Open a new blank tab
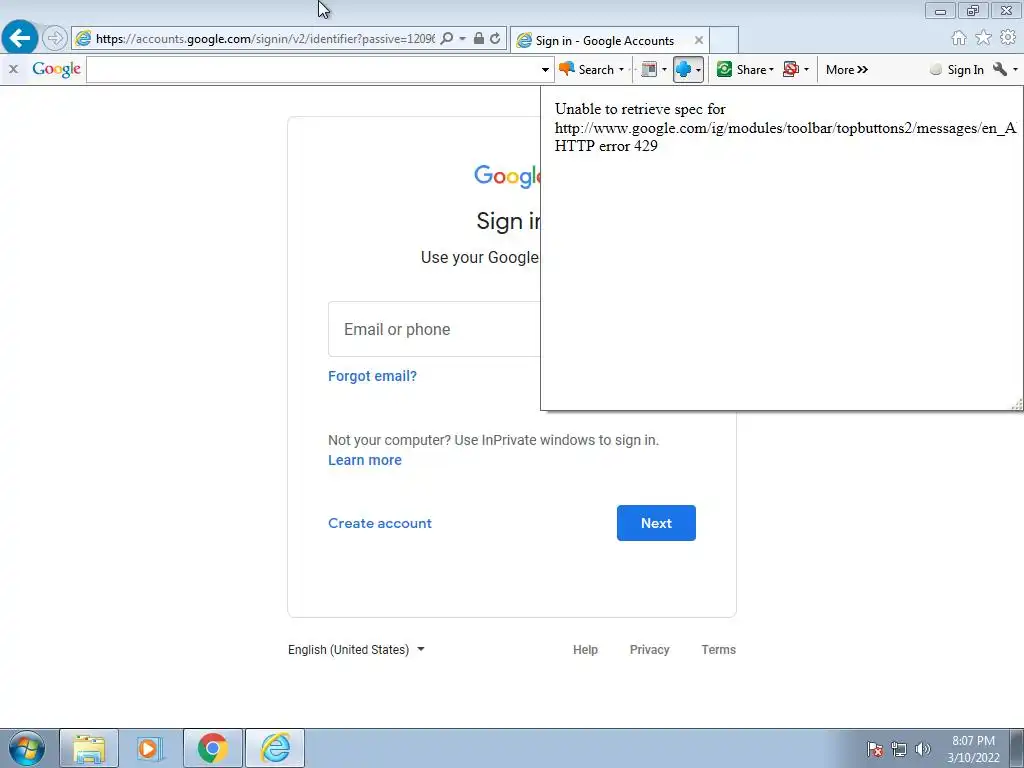This screenshot has width=1024, height=768. click(x=724, y=40)
